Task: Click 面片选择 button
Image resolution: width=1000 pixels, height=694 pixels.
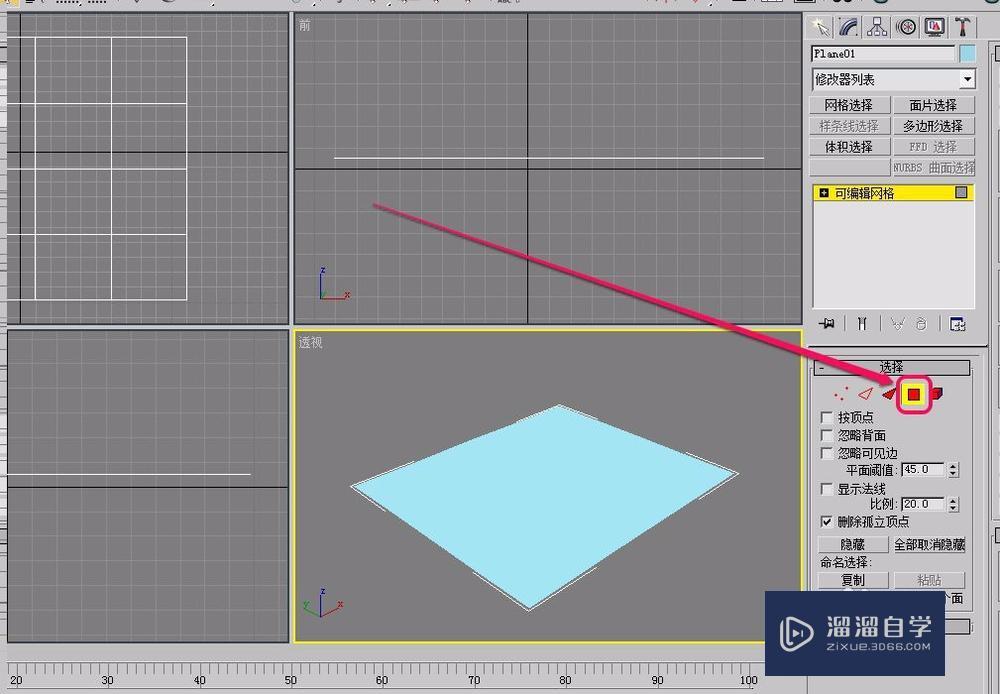Action: [x=934, y=105]
